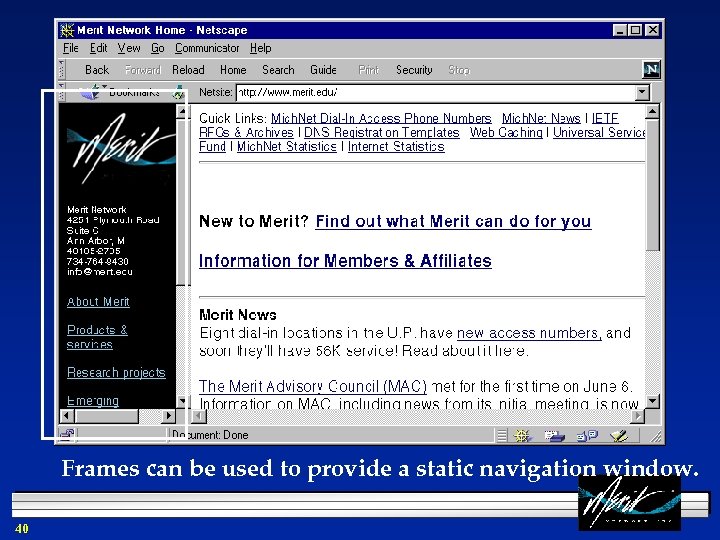Click the main frame horizontal scroll right arrow

click(637, 416)
